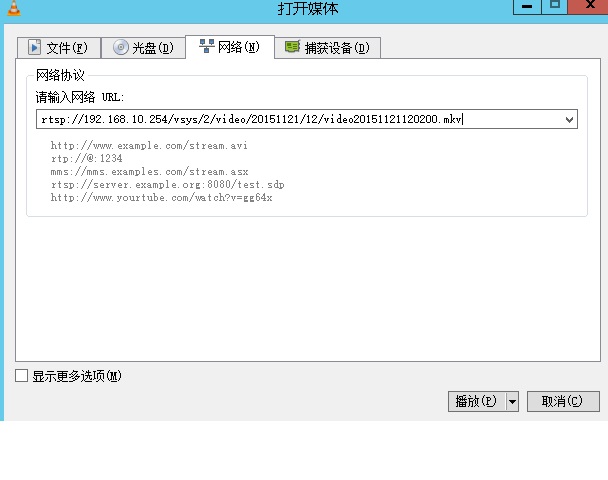Maximize the 打开媒体 dialog window
Screen dimensions: 608x480
point(555,5)
